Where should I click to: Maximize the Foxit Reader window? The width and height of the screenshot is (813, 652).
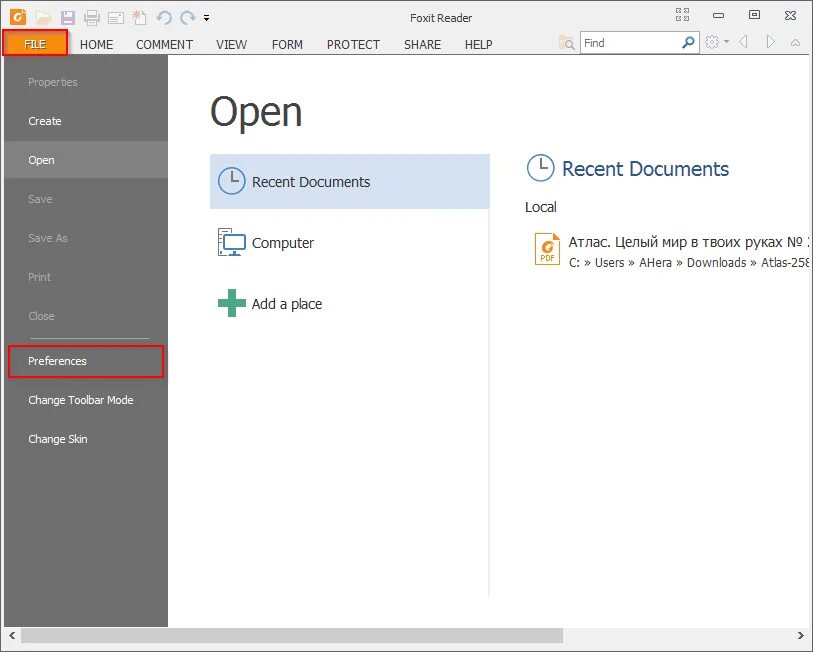coord(754,15)
